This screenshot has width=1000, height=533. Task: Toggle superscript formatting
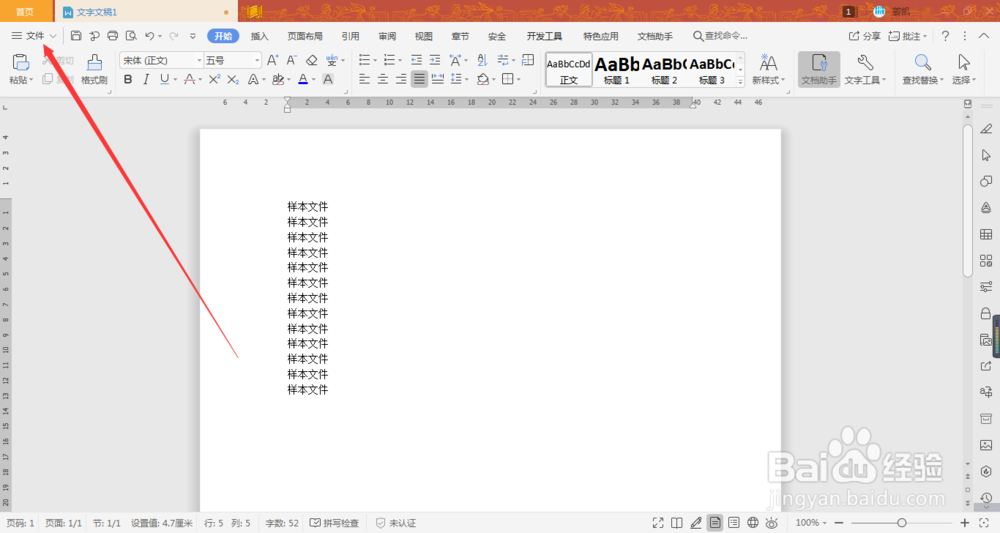(214, 79)
